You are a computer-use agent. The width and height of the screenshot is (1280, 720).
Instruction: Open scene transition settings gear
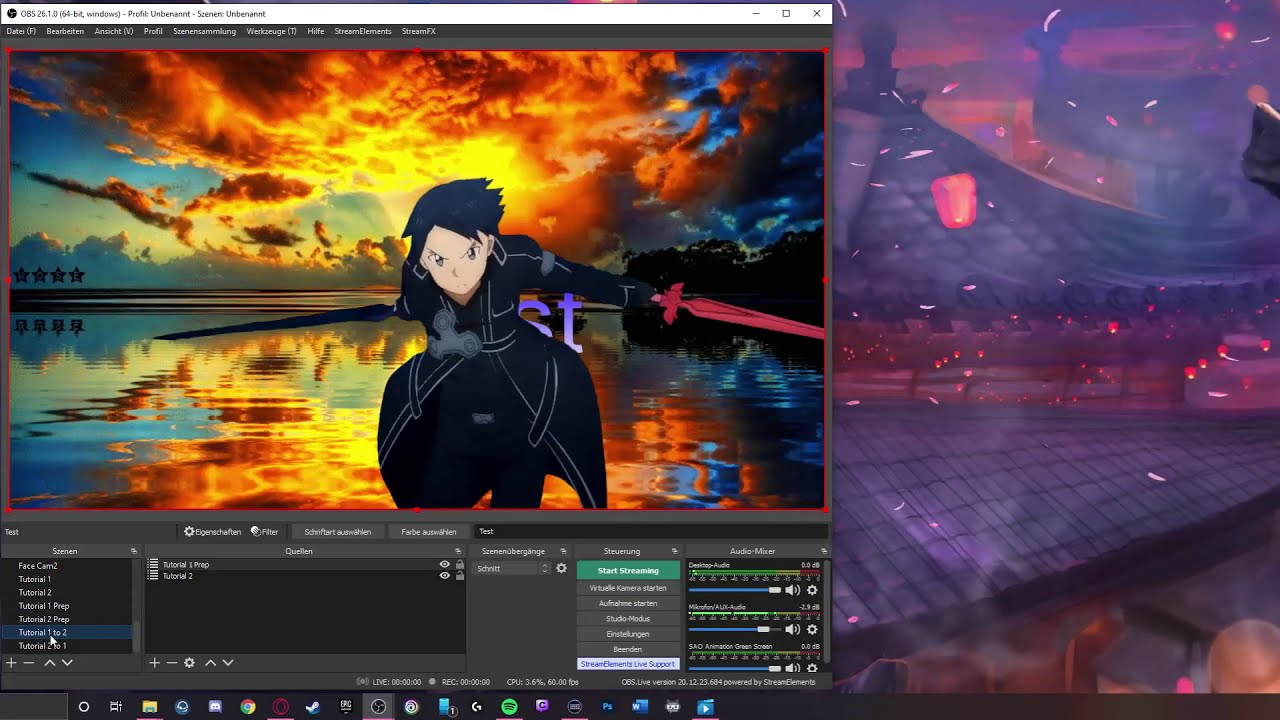tap(561, 568)
